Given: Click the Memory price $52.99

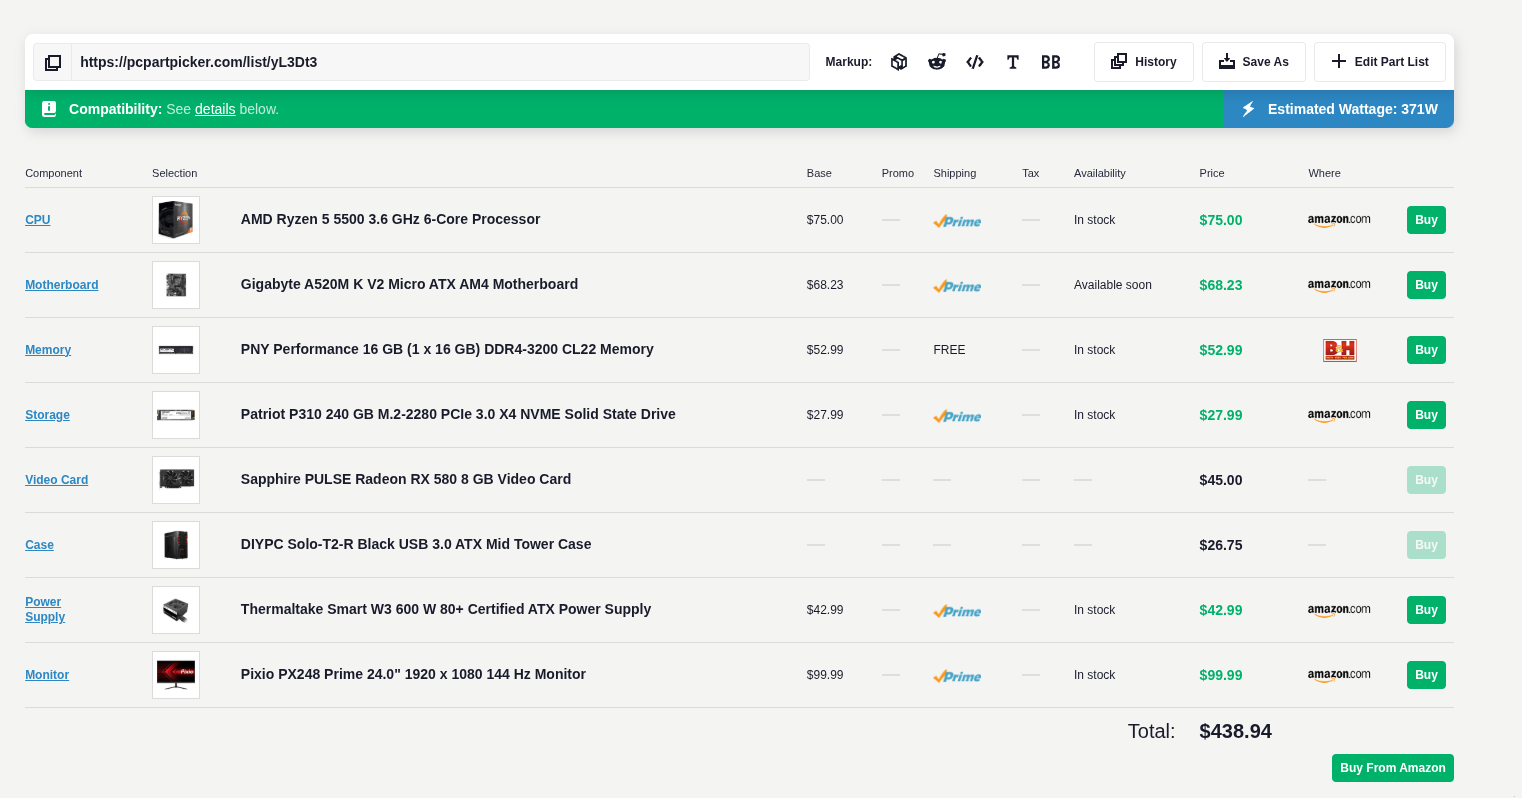Looking at the screenshot, I should [1221, 350].
